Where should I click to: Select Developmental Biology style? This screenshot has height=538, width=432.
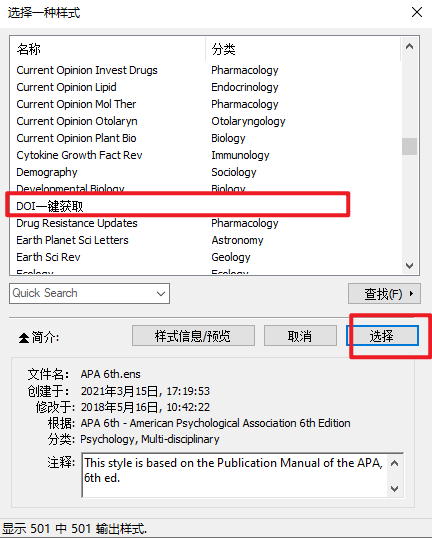pos(206,188)
